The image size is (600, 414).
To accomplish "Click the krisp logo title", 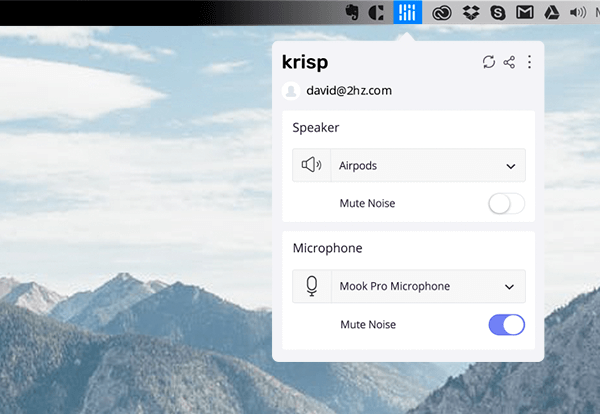I will (x=305, y=62).
